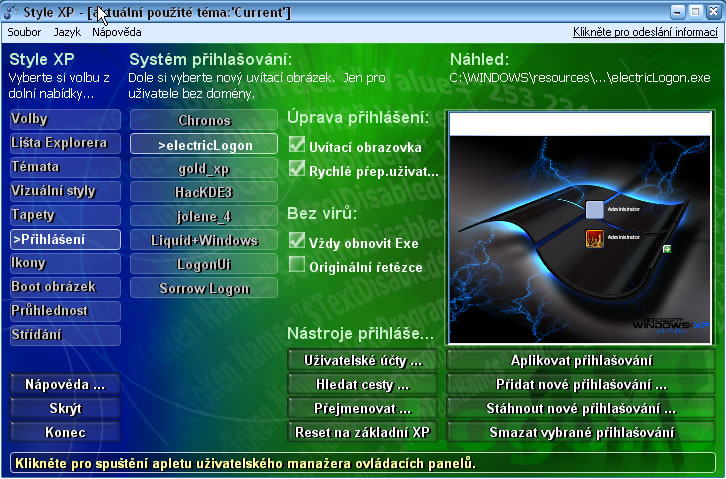Choose the Chronos logon screen

point(204,120)
